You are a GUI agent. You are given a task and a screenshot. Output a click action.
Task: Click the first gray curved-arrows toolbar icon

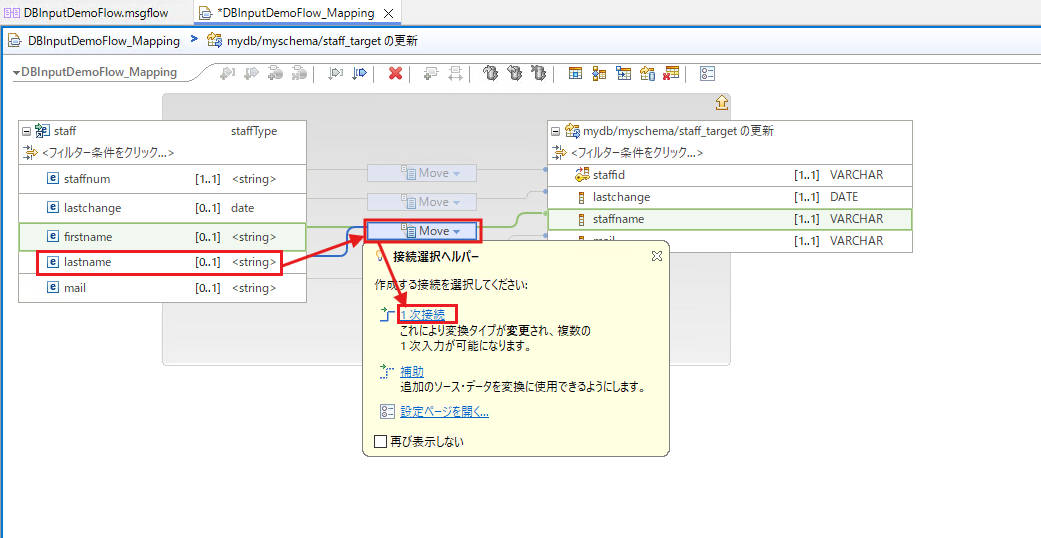click(491, 73)
